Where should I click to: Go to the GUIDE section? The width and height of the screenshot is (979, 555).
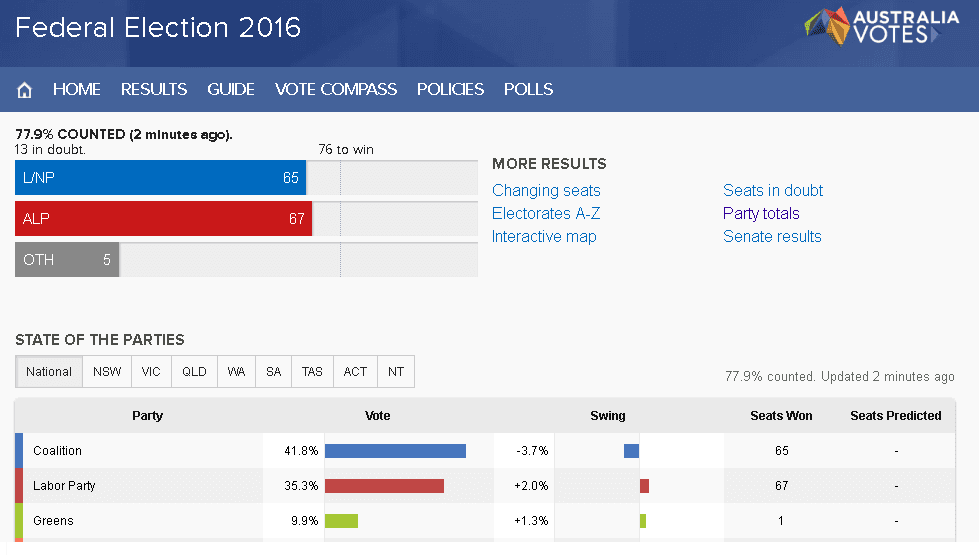230,89
